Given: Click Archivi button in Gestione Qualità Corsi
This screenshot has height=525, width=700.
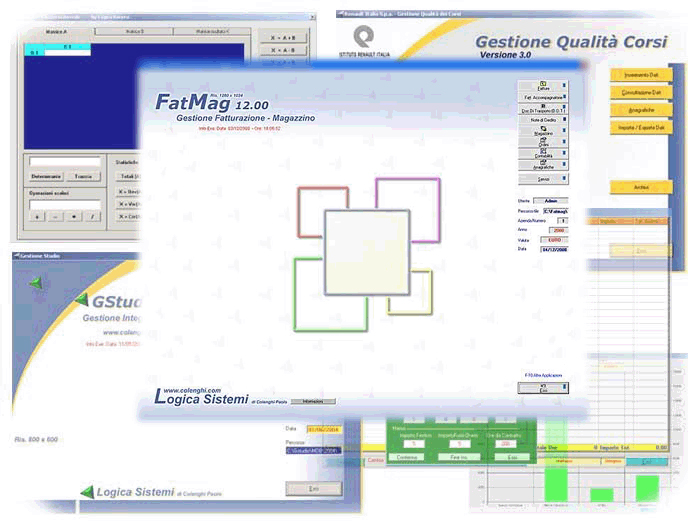Looking at the screenshot, I should pyautogui.click(x=641, y=188).
